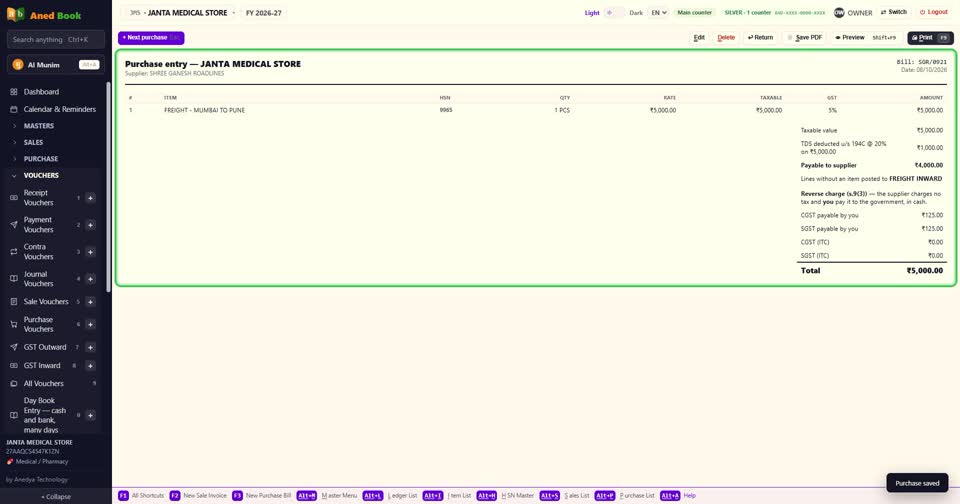Click the Aned Book logo icon

pos(15,14)
